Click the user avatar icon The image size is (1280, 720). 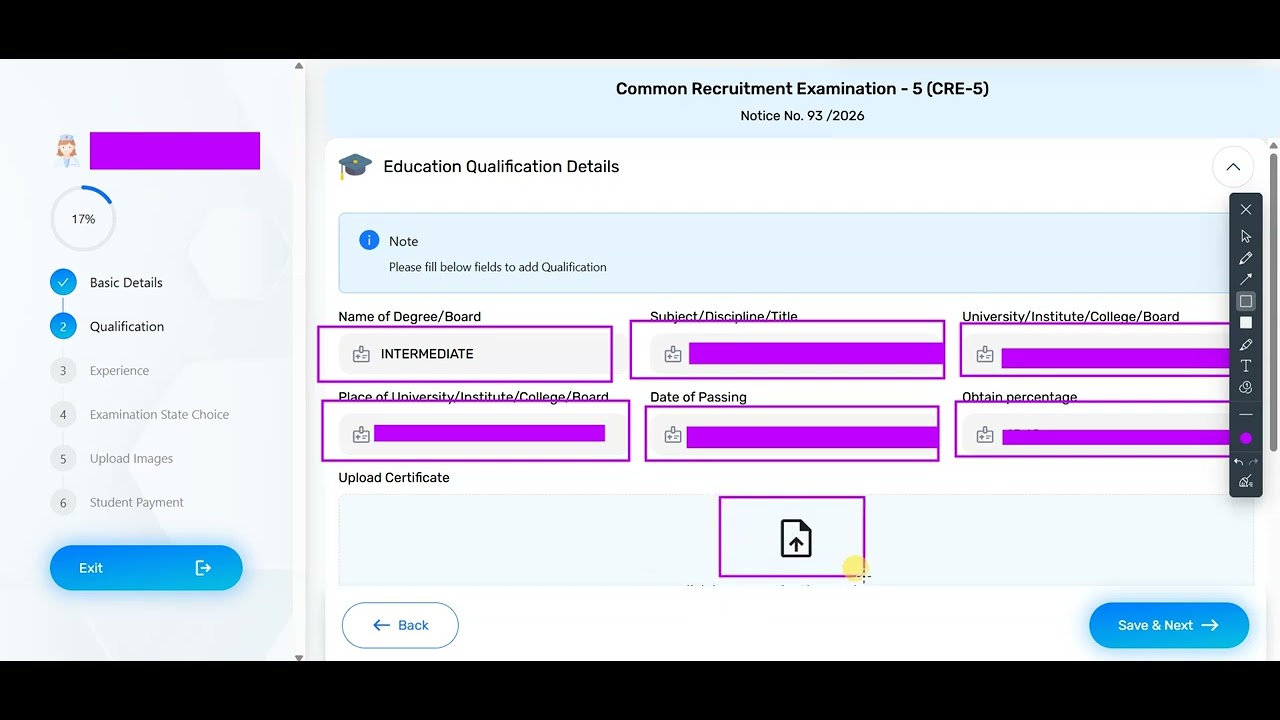click(x=67, y=151)
